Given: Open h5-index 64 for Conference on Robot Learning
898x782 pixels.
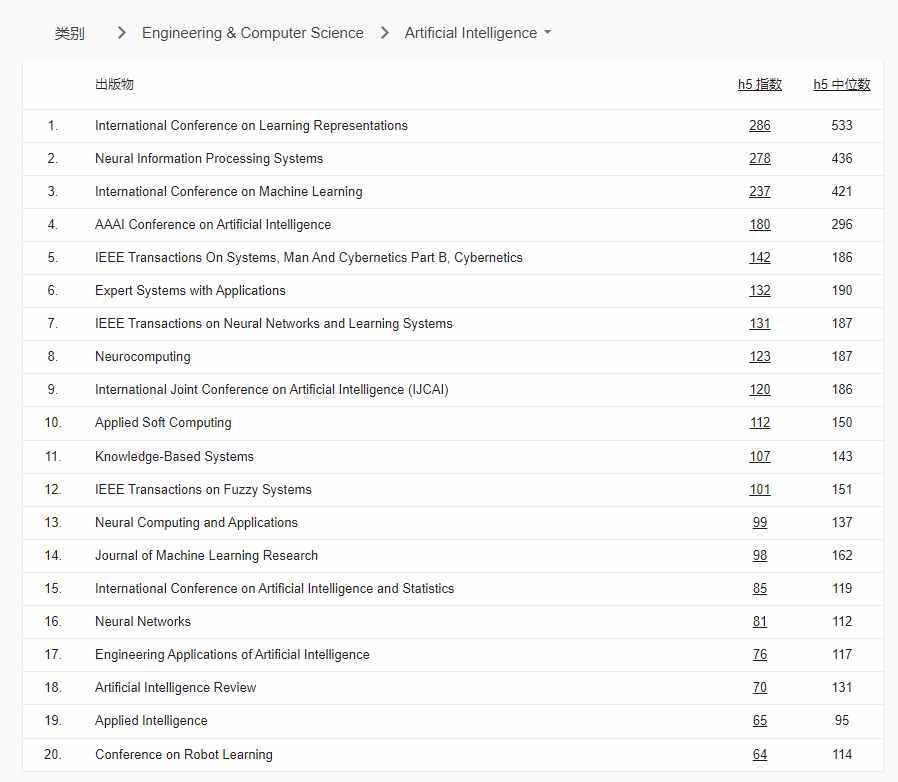Looking at the screenshot, I should coord(760,754).
